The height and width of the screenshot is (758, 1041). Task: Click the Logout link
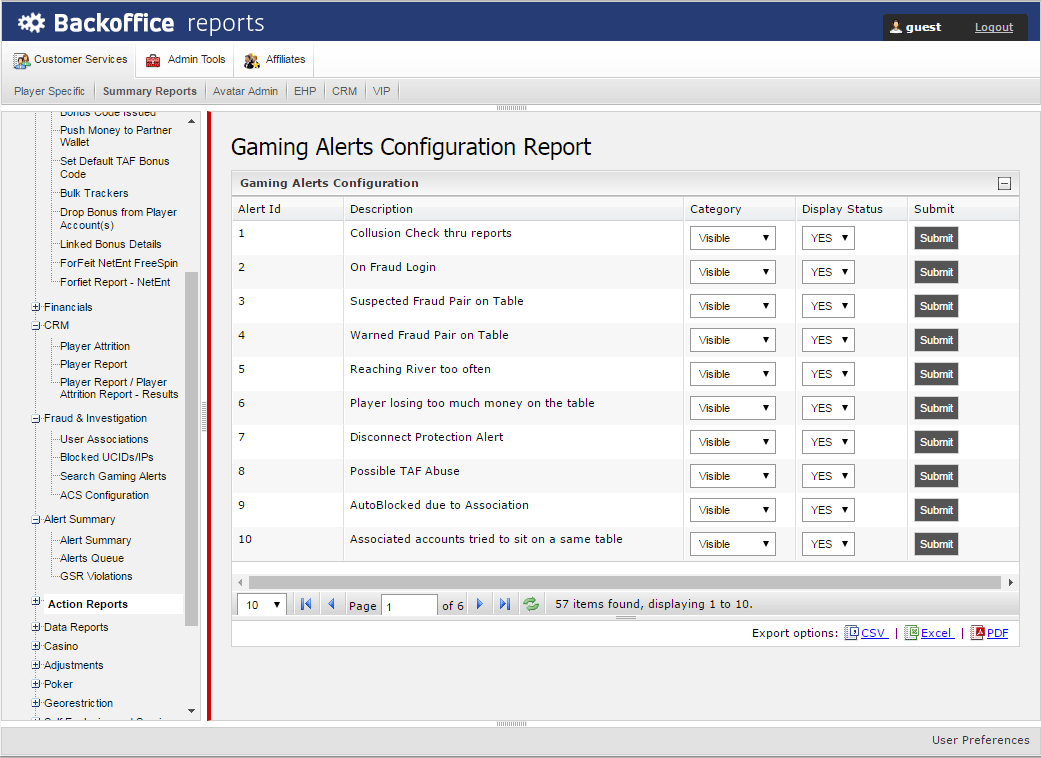(993, 27)
